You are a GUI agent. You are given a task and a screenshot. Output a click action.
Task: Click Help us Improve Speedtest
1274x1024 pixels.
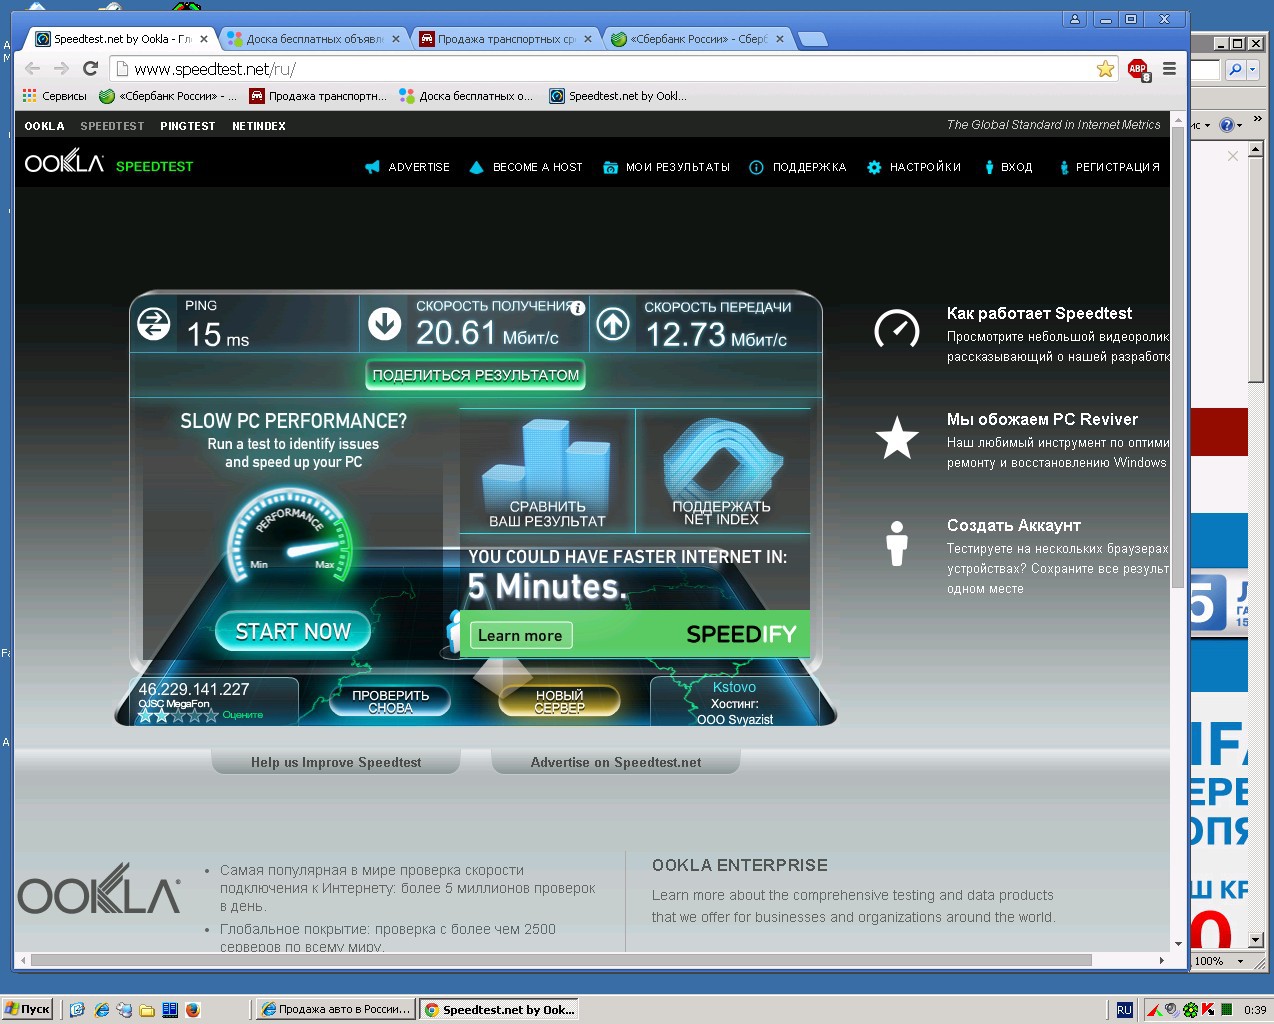coord(336,762)
